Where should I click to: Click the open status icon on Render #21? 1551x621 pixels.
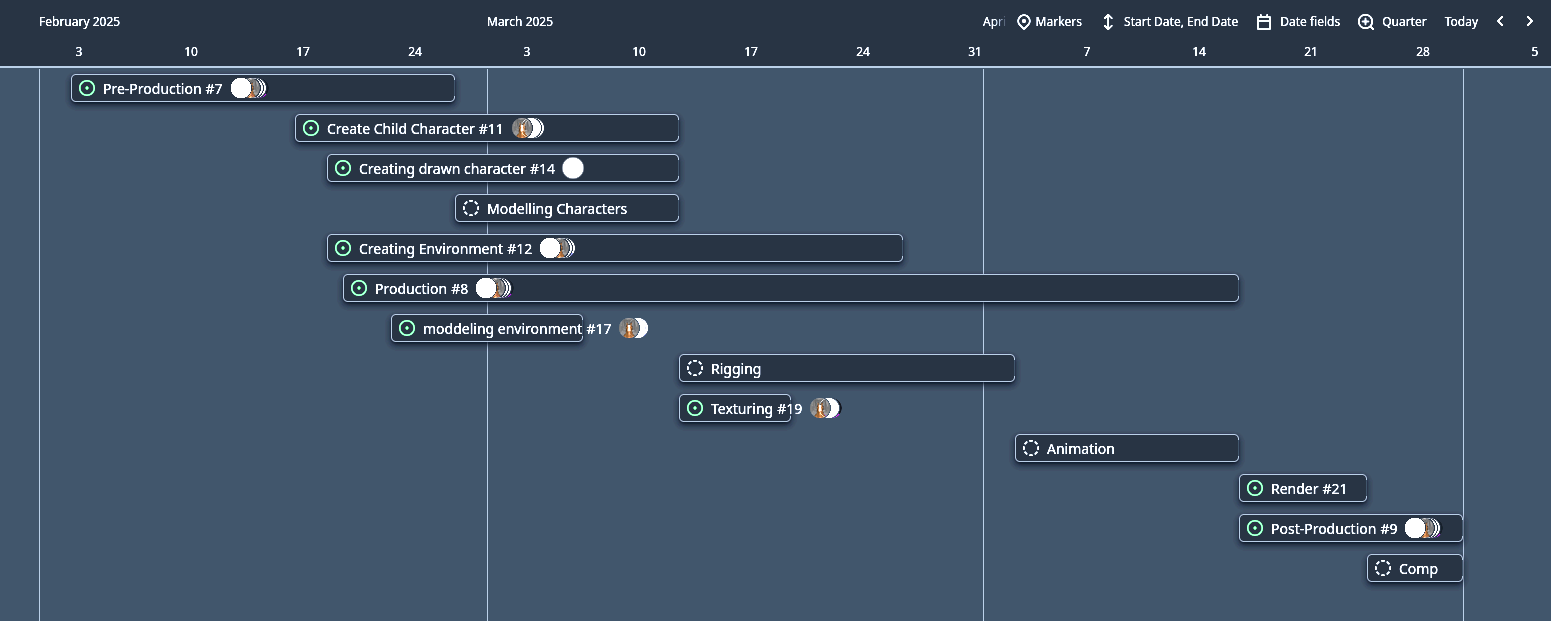tap(1255, 489)
